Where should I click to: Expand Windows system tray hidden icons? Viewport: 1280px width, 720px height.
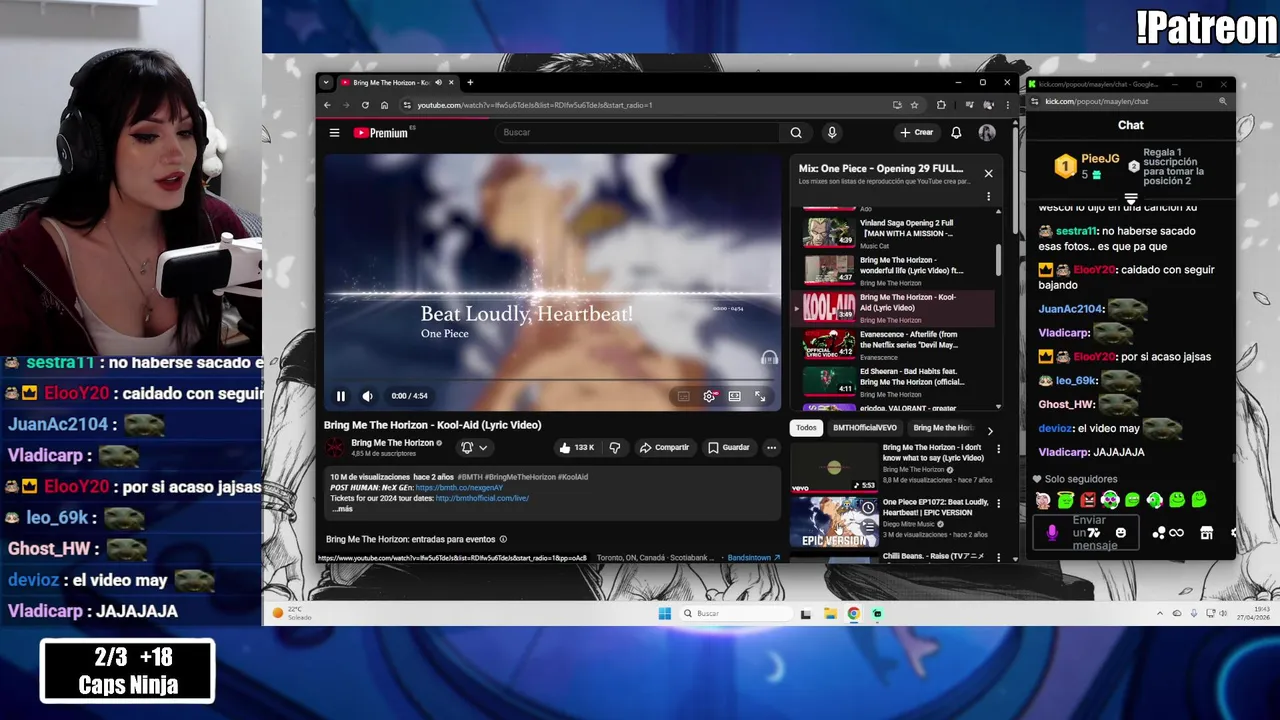click(1160, 613)
